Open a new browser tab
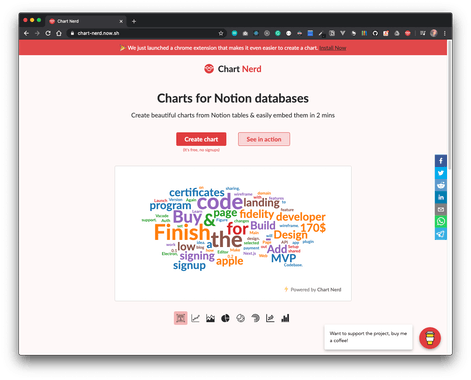The image size is (471, 380). [134, 21]
